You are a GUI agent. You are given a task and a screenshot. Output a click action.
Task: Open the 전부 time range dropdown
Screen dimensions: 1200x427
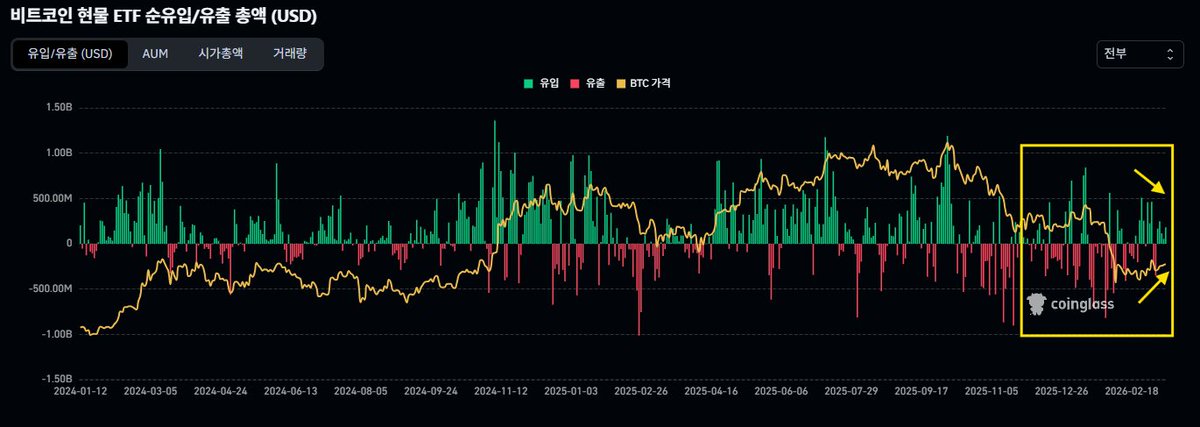click(x=1141, y=54)
